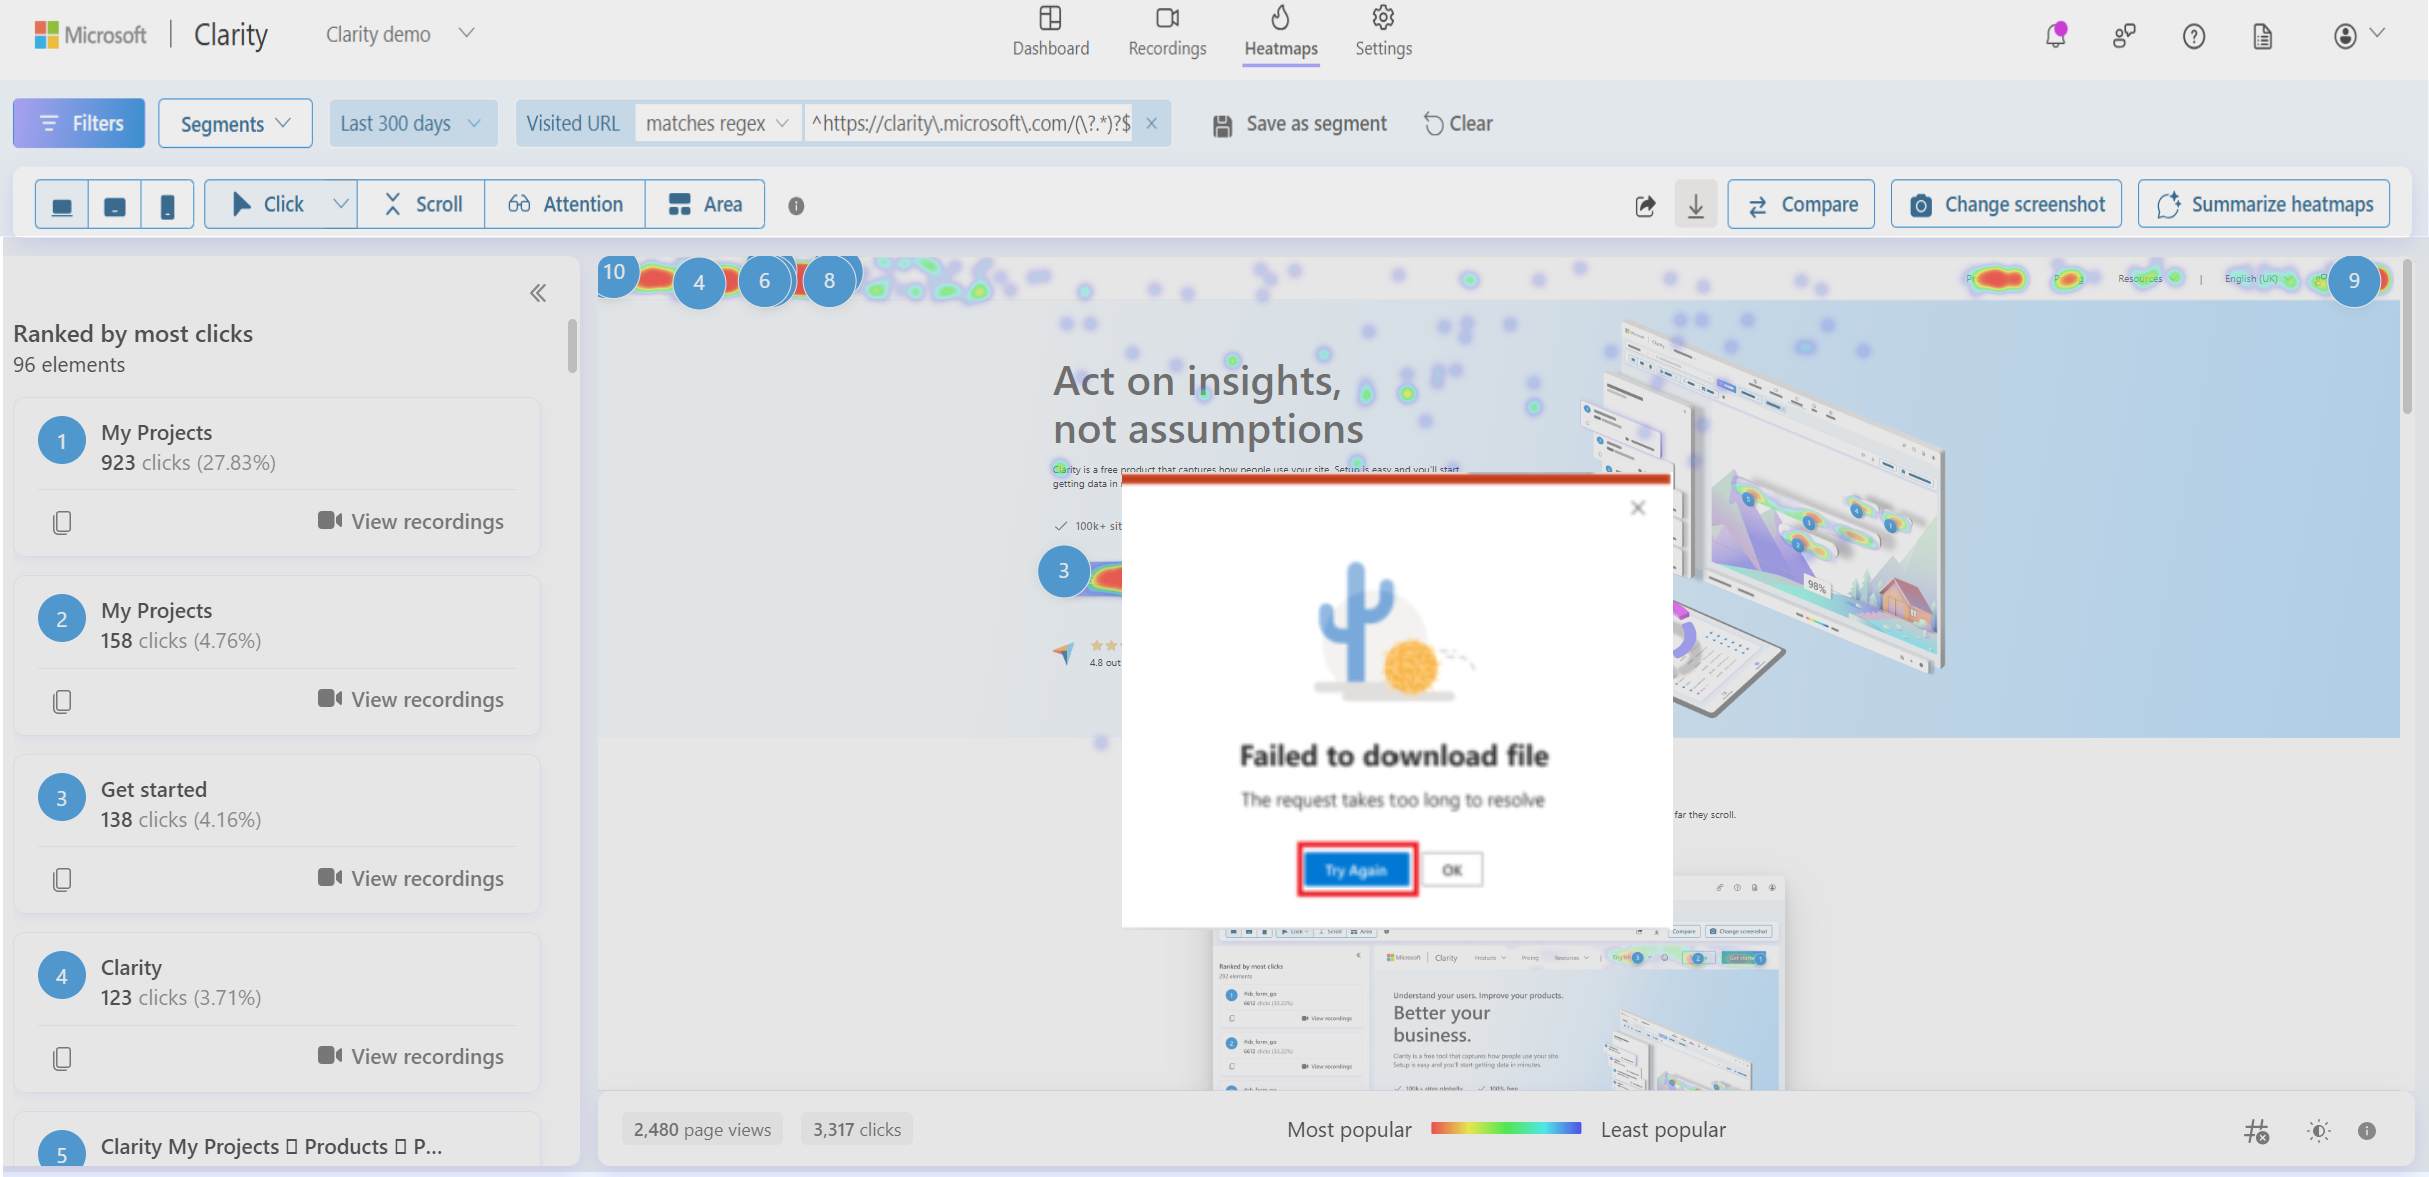Download the heatmap

click(1696, 205)
